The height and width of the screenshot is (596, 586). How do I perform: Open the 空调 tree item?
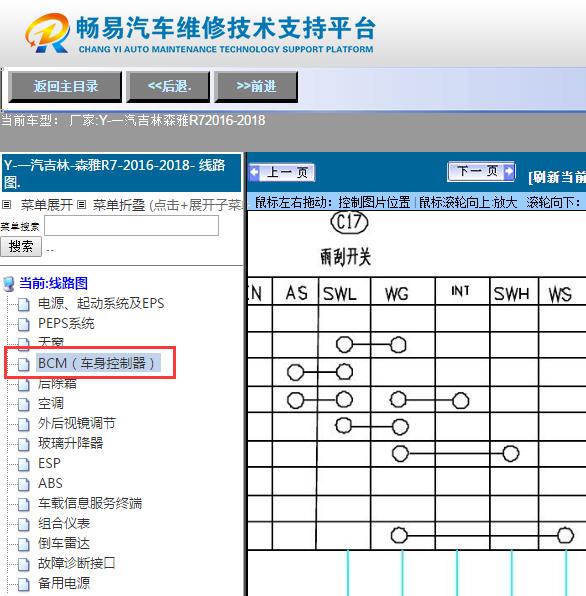[x=51, y=403]
